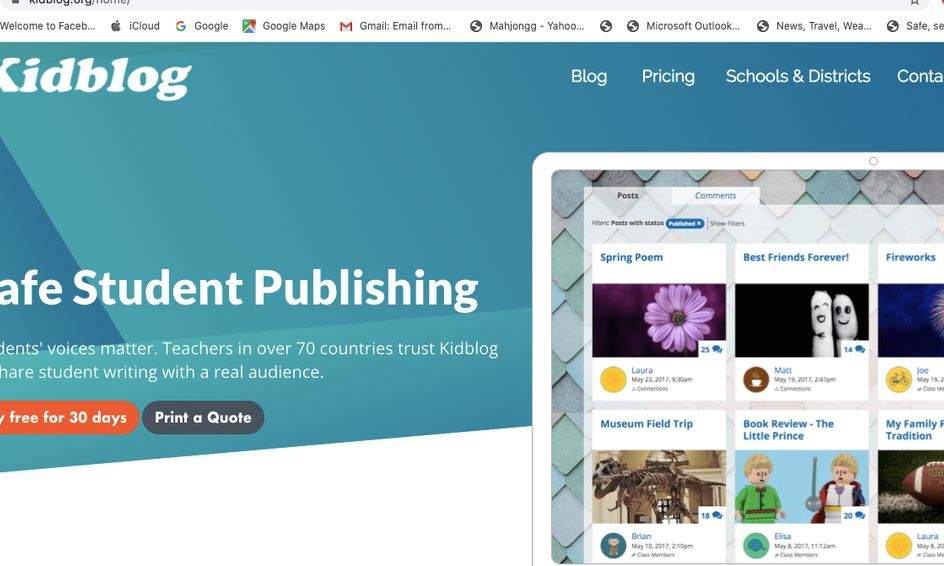Switch to the Posts tab
Image resolution: width=944 pixels, height=566 pixels.
pyautogui.click(x=627, y=196)
